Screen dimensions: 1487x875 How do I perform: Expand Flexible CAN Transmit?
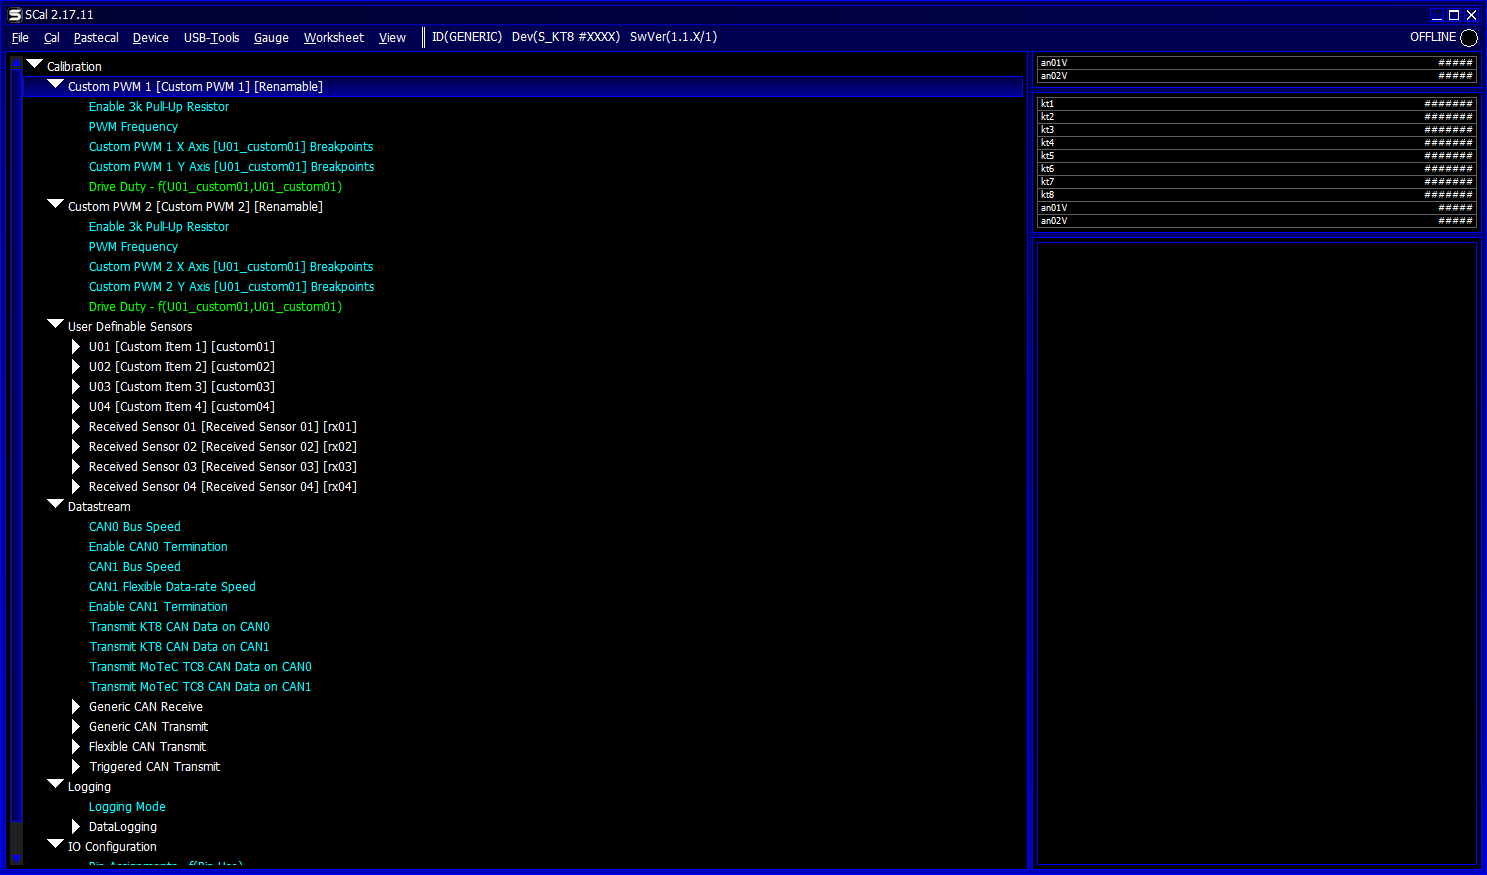[x=76, y=747]
